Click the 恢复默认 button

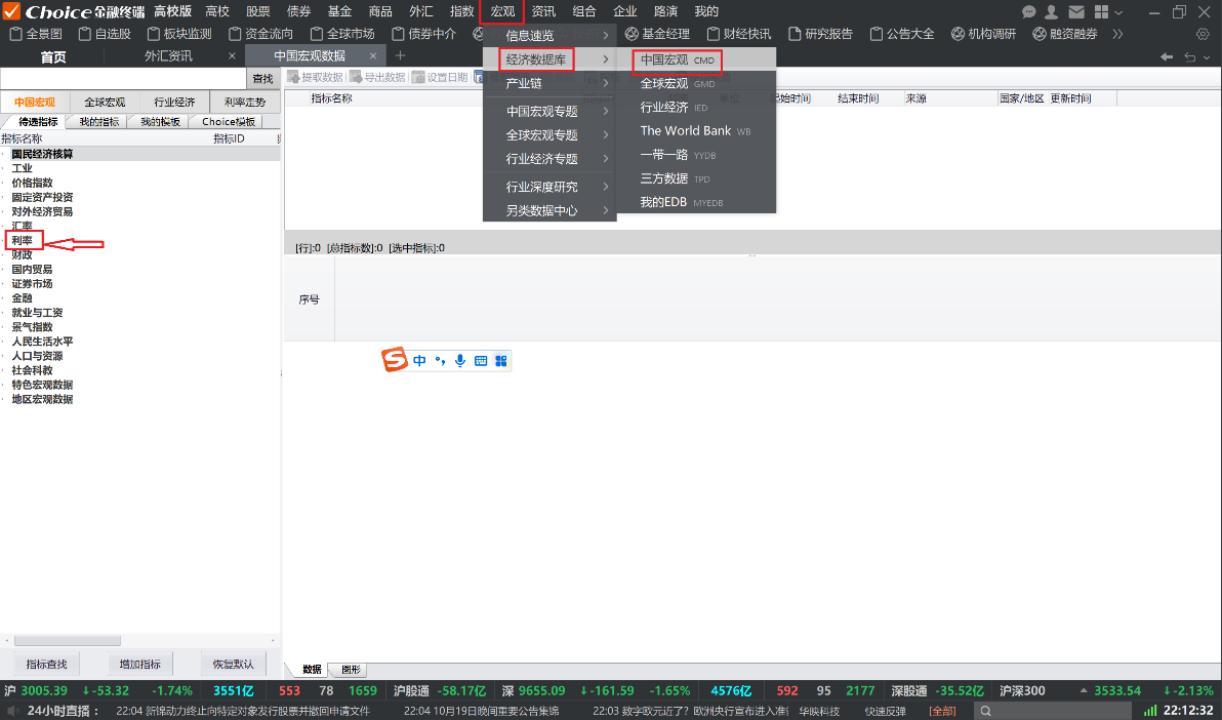pyautogui.click(x=233, y=664)
